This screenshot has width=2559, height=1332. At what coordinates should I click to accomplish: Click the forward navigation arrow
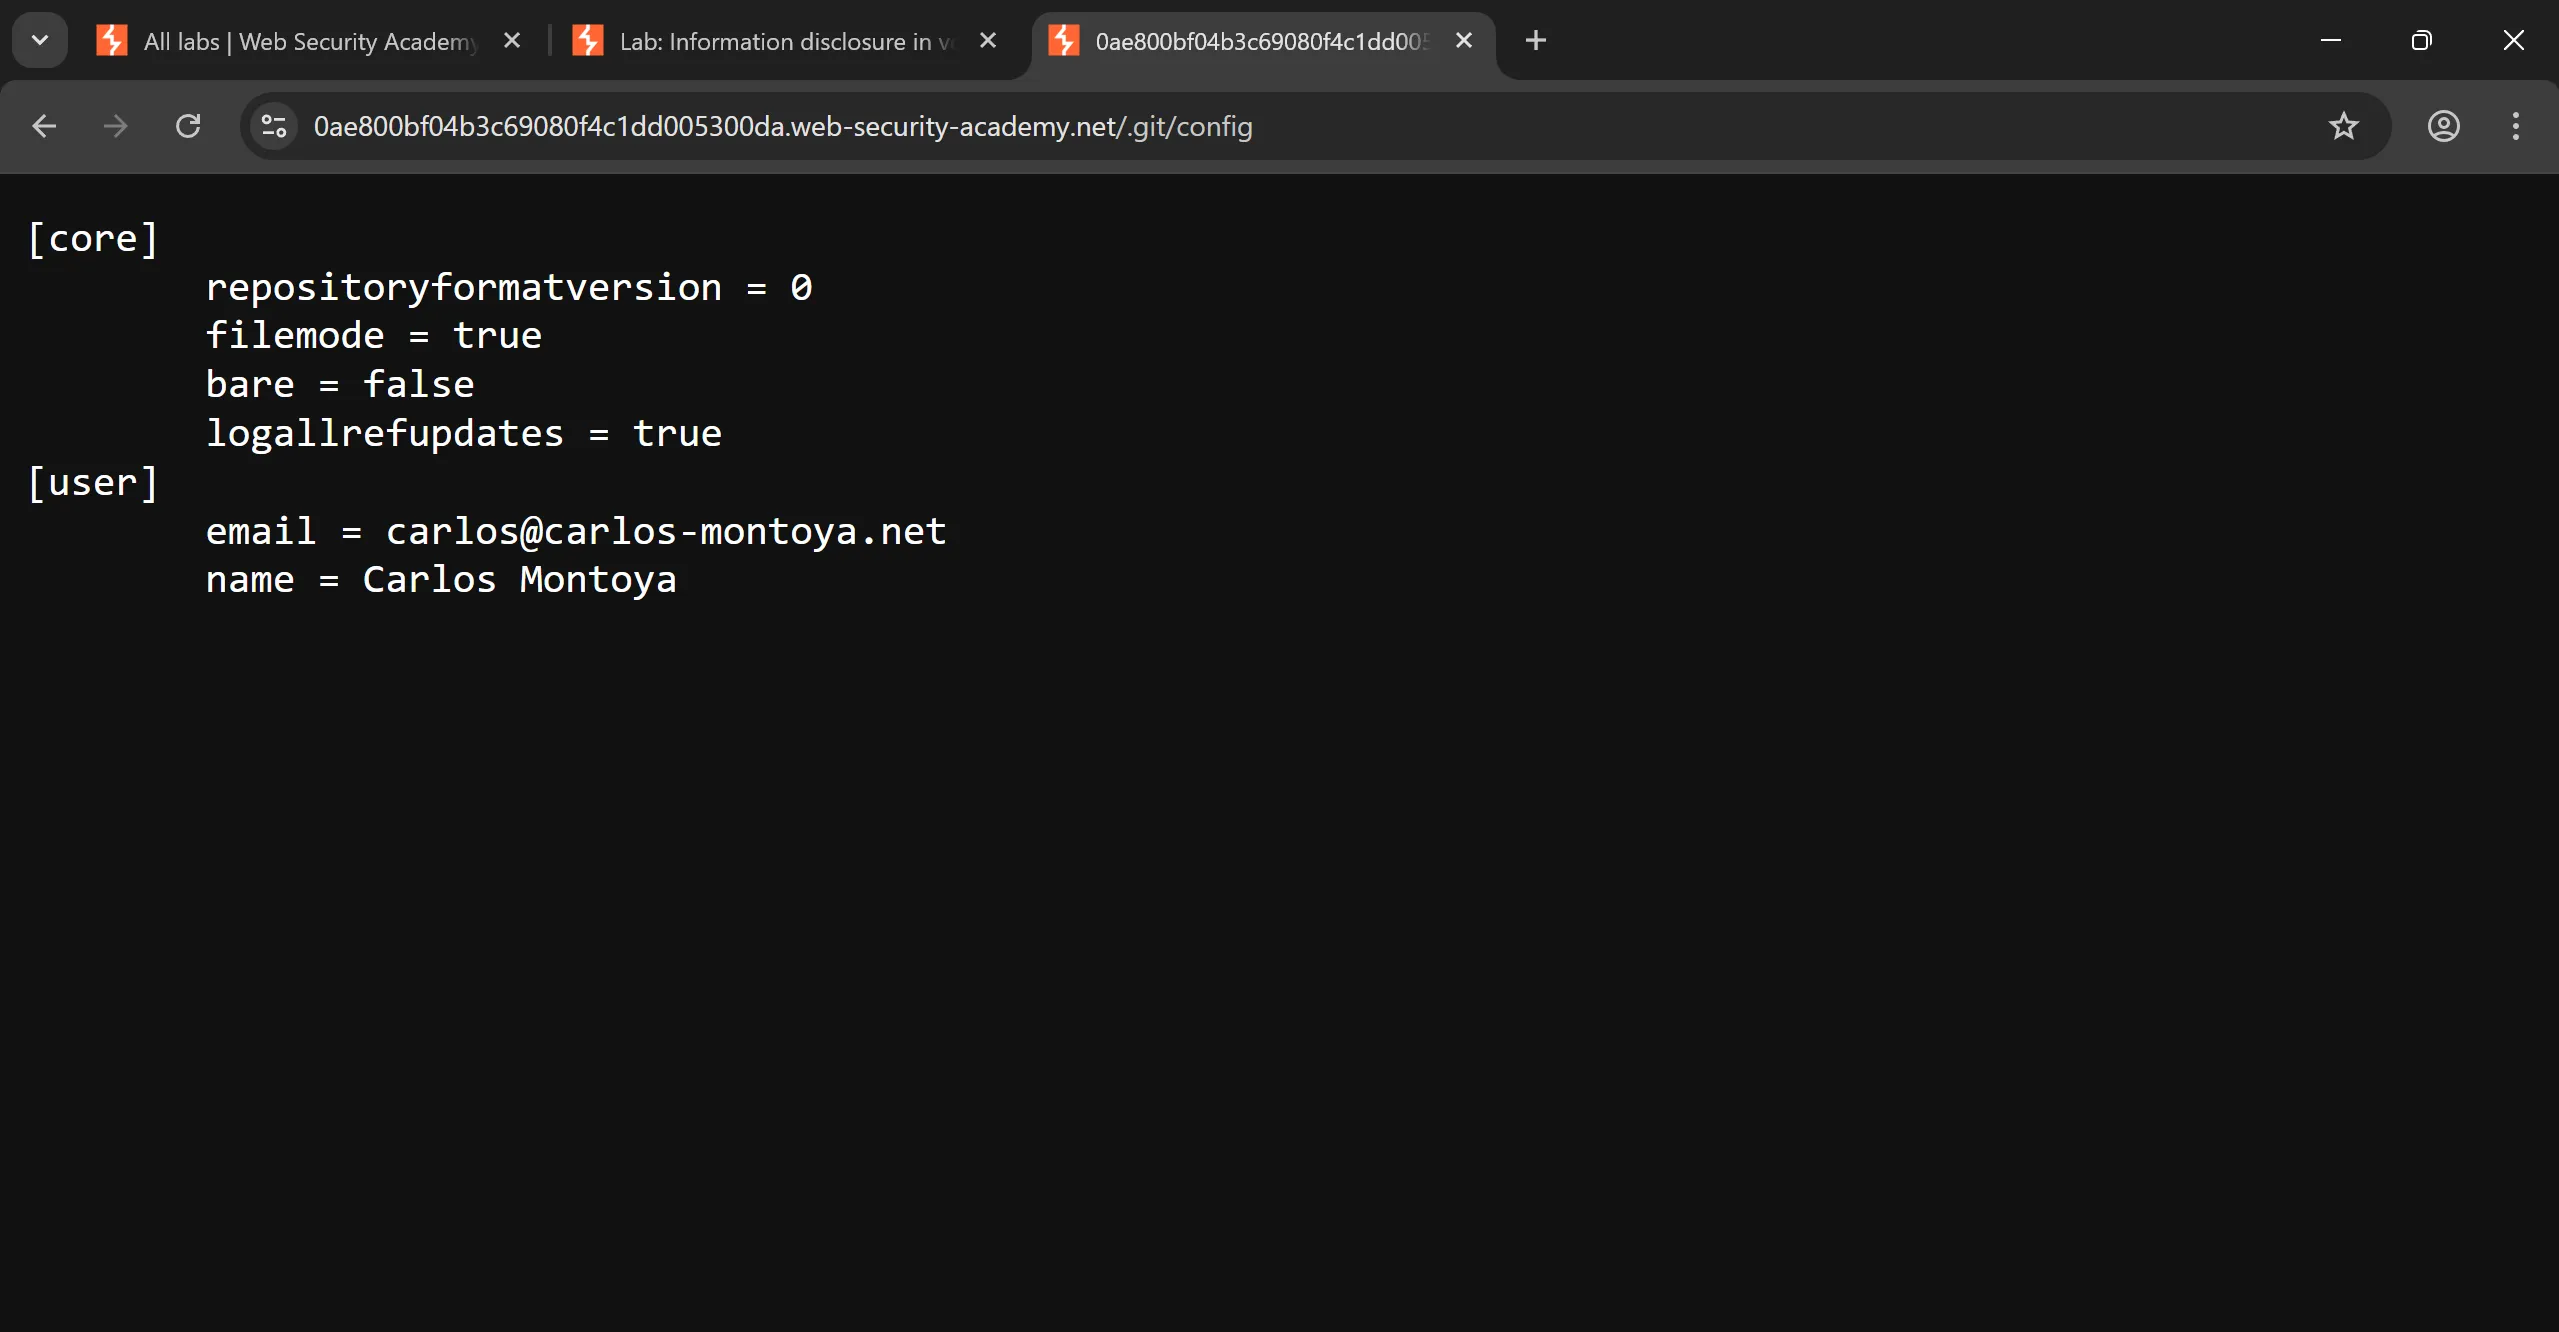pyautogui.click(x=116, y=126)
